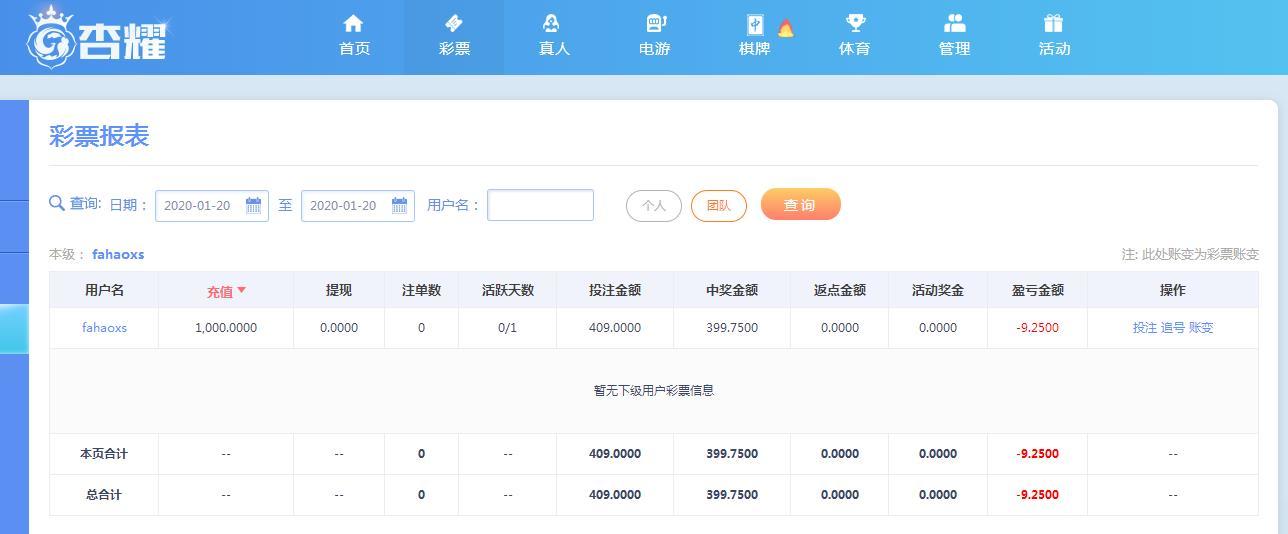
Task: Click the highlighted light-blue left sidebar tab
Action: click(x=14, y=329)
